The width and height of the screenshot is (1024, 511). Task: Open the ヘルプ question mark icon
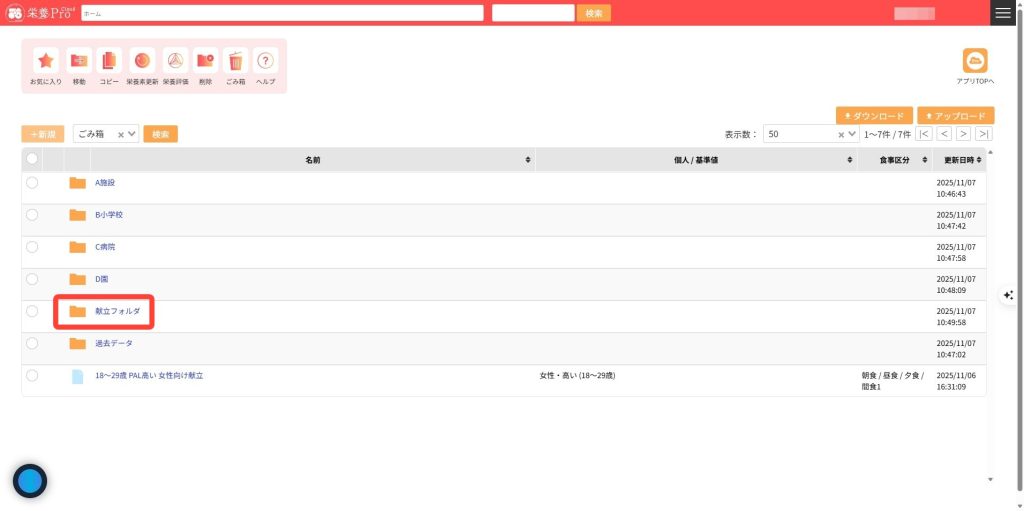(265, 61)
